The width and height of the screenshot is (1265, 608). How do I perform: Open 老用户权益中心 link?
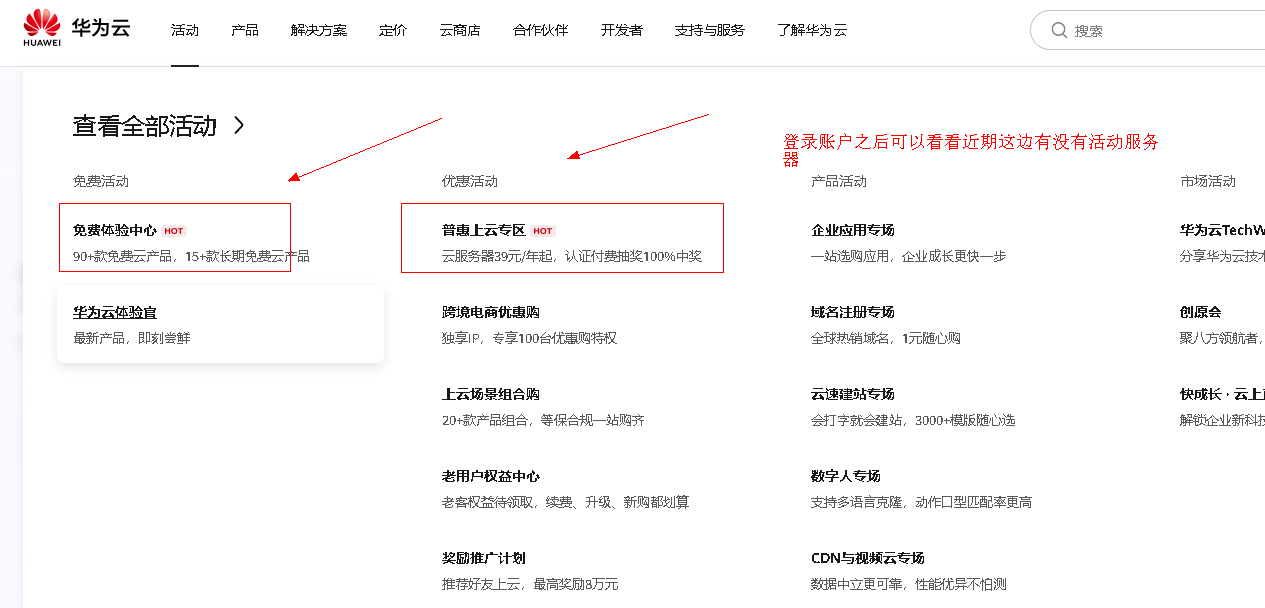(x=491, y=476)
